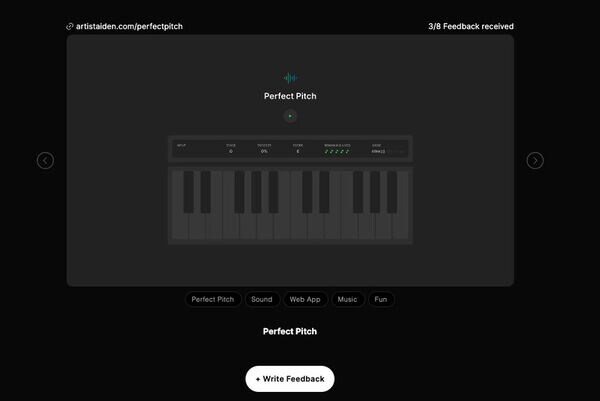Click the green remaining lives music notes
This screenshot has height=401, width=600.
coord(337,152)
